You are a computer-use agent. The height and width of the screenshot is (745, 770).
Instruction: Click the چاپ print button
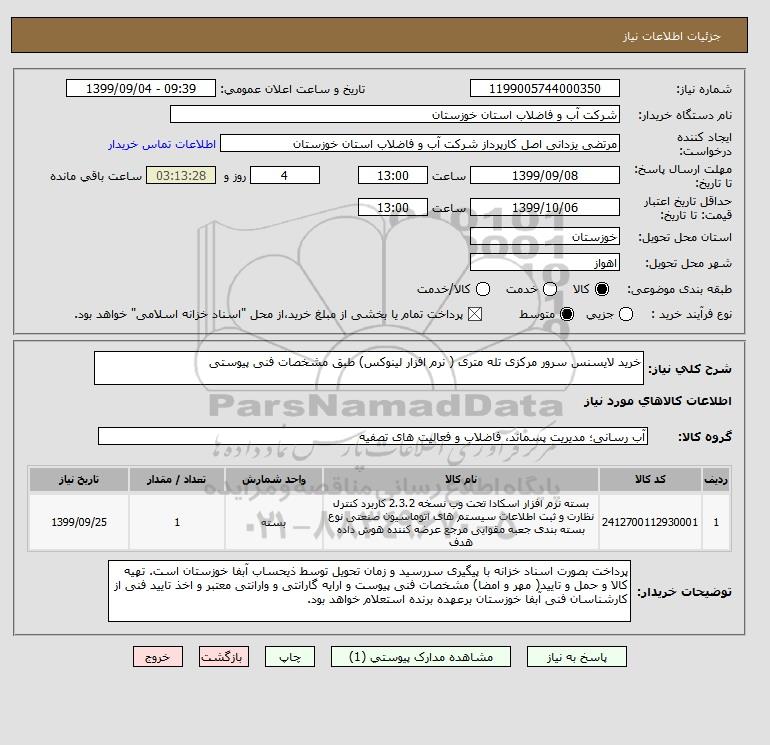(290, 657)
